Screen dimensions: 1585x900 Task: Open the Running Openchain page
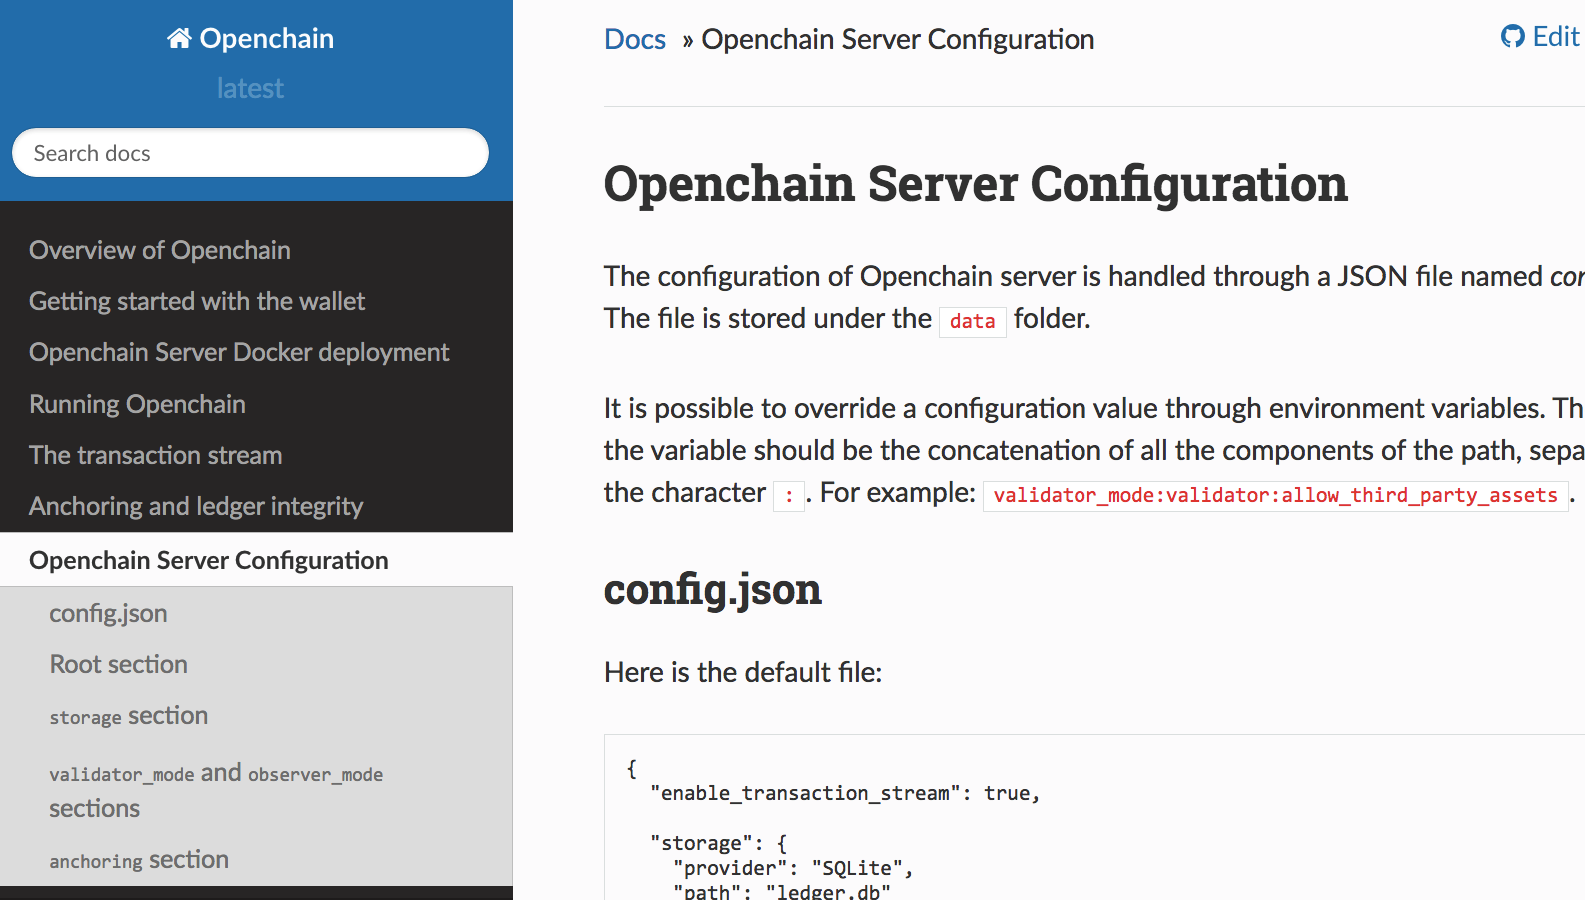(137, 404)
